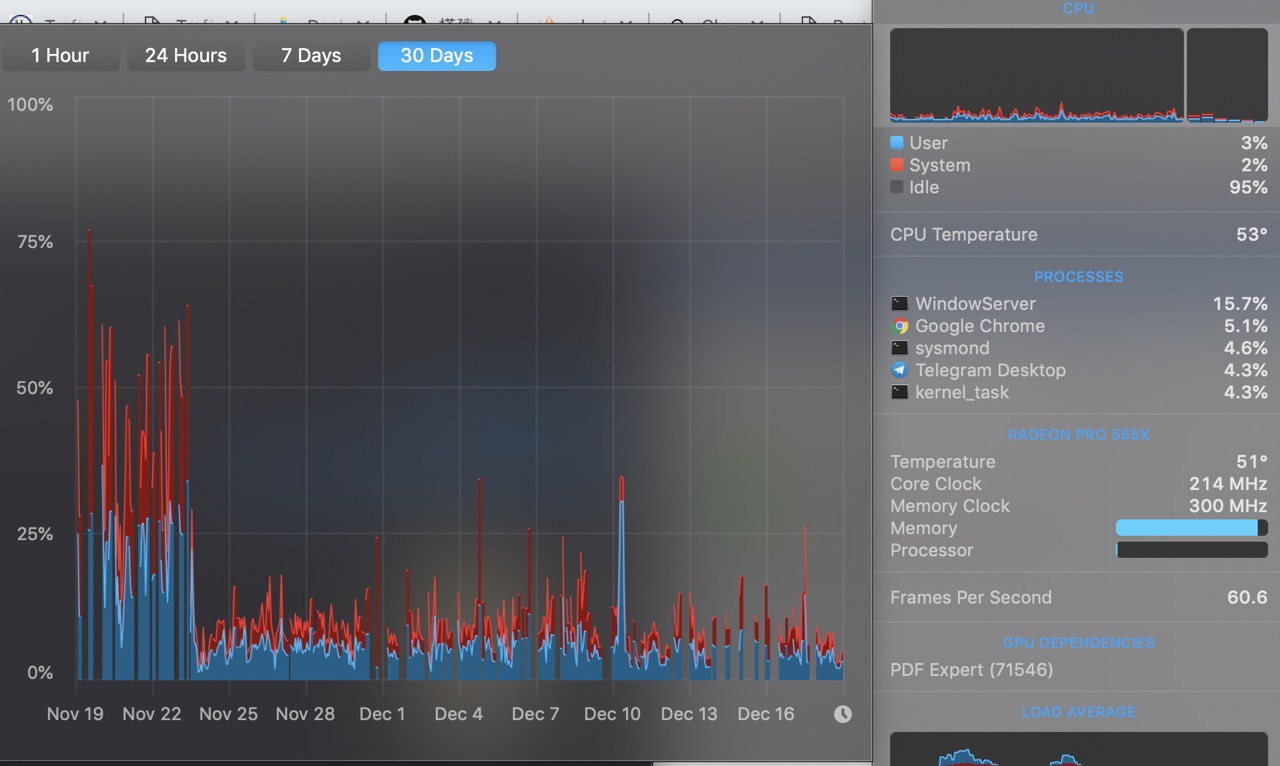Click the red System color swatch

pos(897,165)
